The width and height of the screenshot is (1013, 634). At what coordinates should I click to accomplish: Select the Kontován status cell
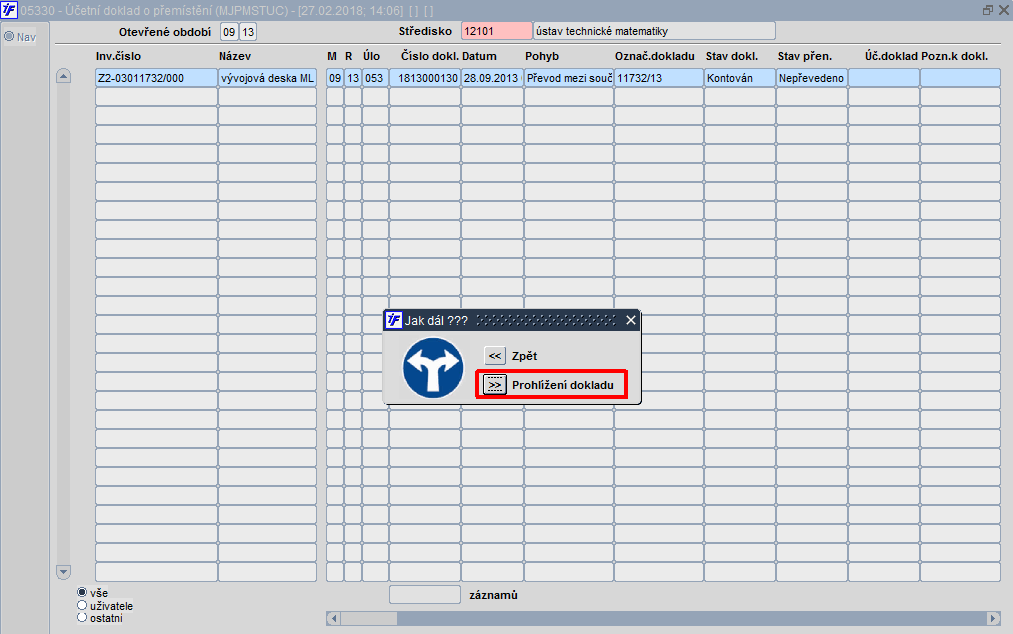click(740, 78)
